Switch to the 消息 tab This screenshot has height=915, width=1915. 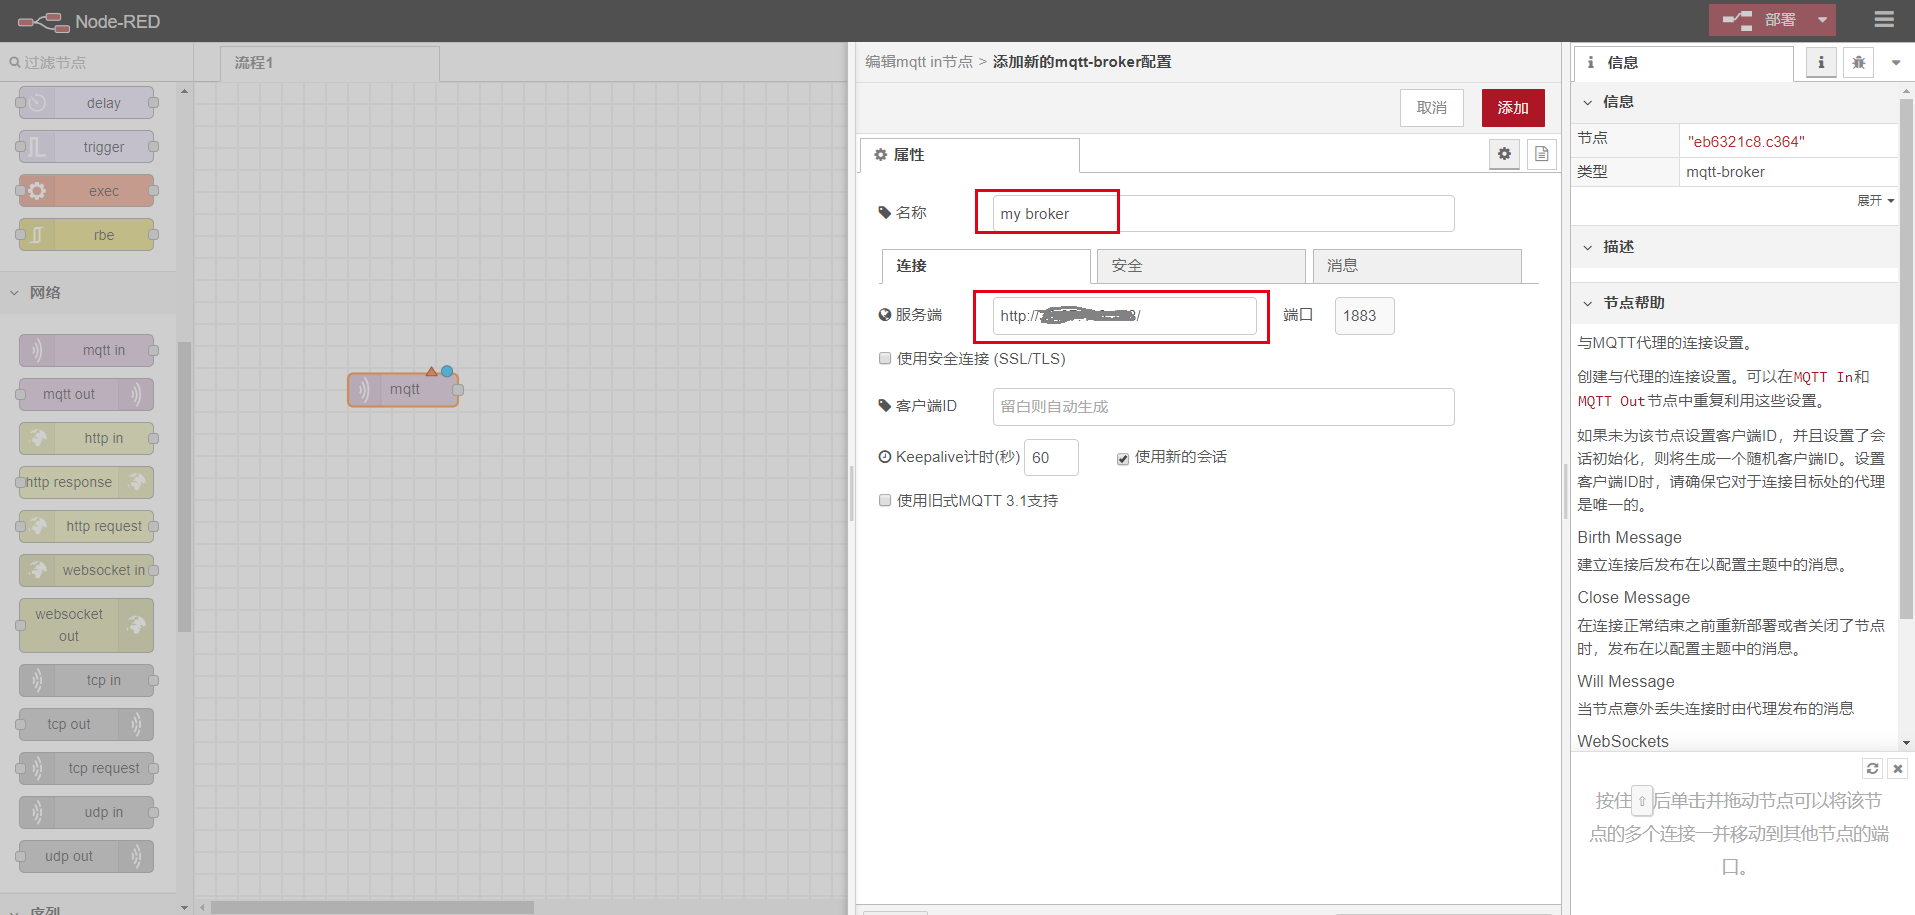pyautogui.click(x=1417, y=266)
